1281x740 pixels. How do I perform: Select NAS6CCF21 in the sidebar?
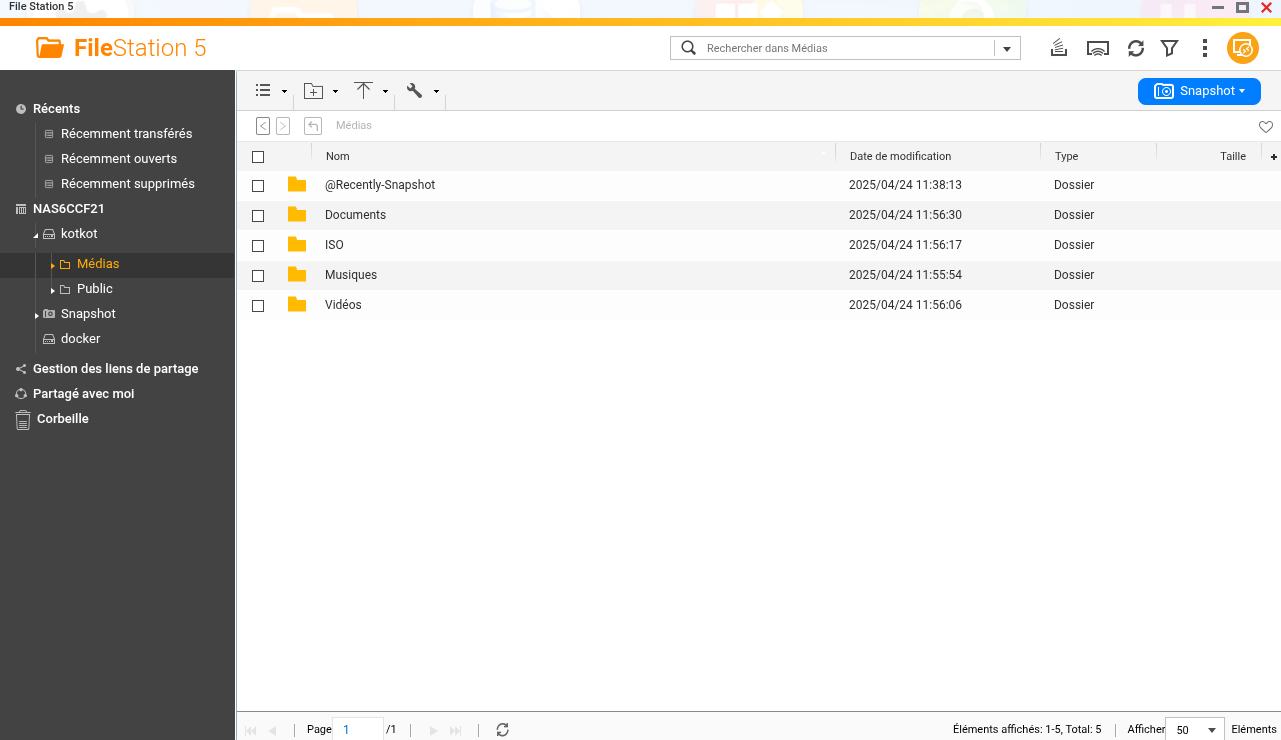pyautogui.click(x=69, y=208)
